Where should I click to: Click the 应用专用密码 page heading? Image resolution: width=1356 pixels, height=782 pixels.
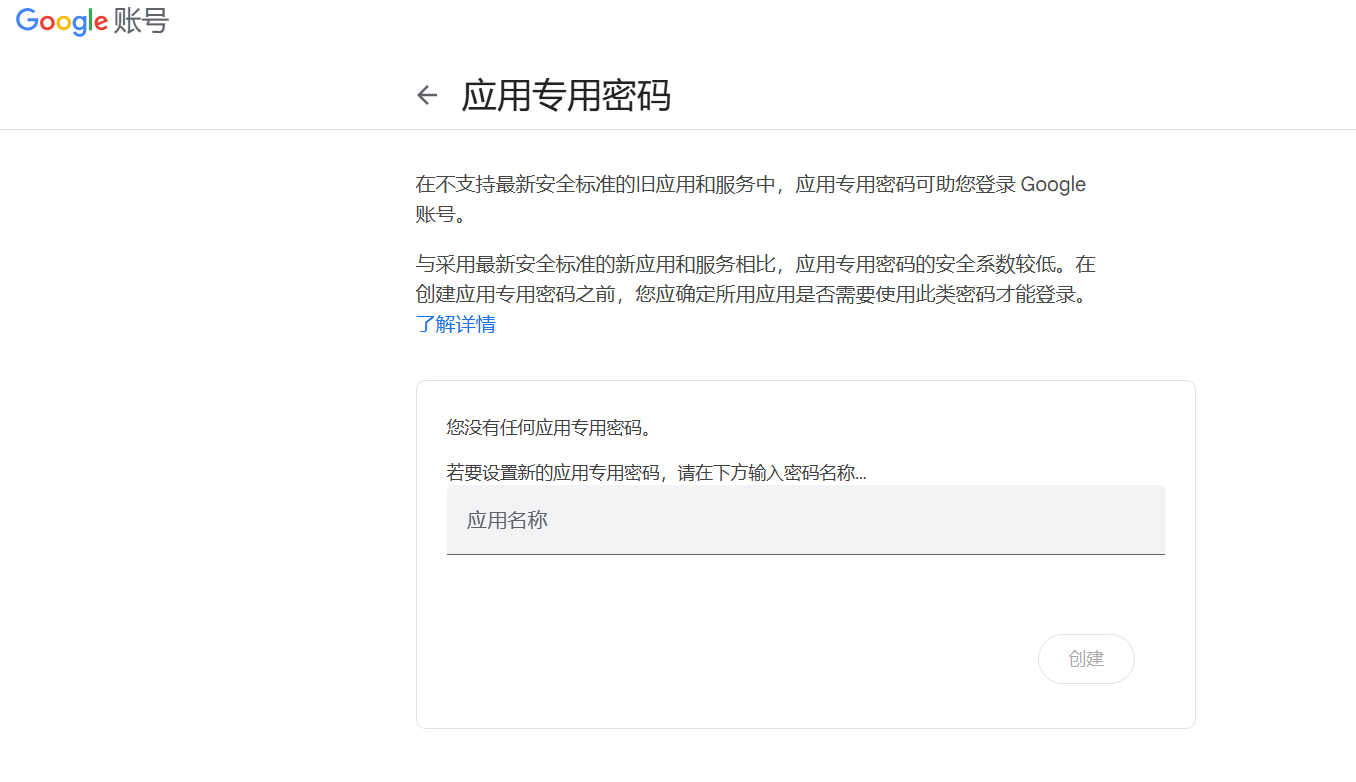pyautogui.click(x=566, y=96)
